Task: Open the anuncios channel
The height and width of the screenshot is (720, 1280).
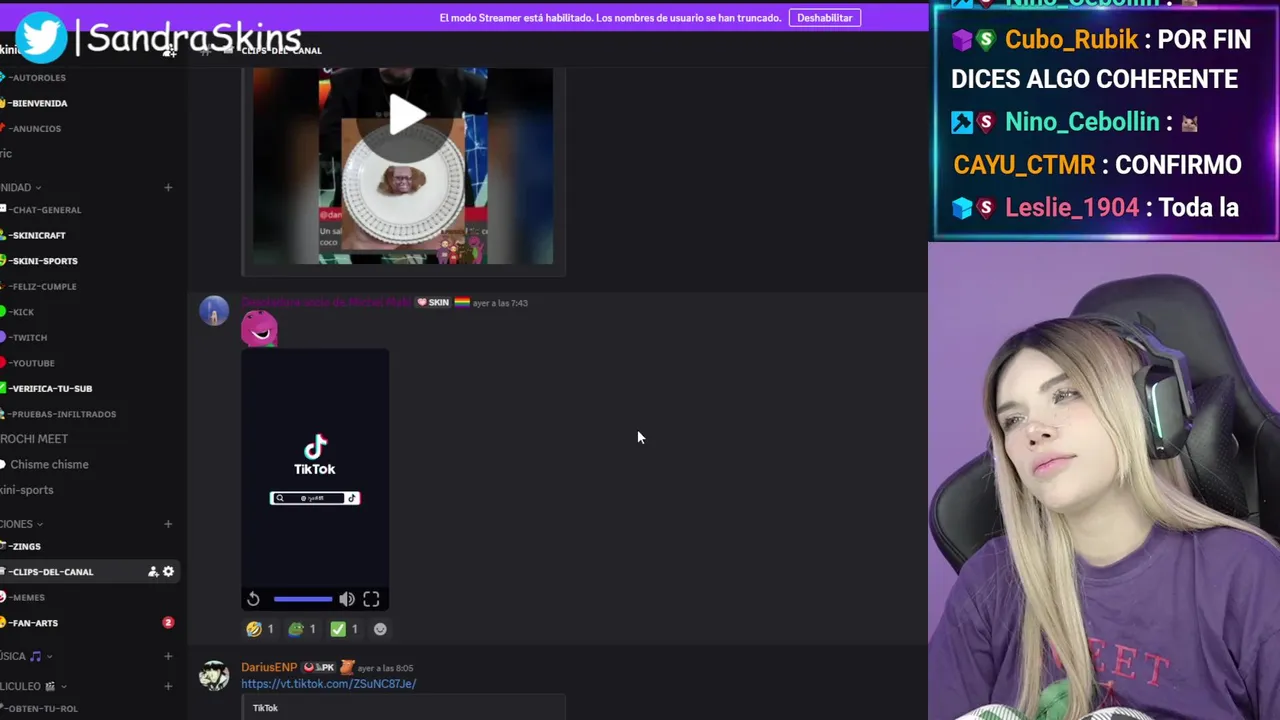Action: pyautogui.click(x=35, y=128)
